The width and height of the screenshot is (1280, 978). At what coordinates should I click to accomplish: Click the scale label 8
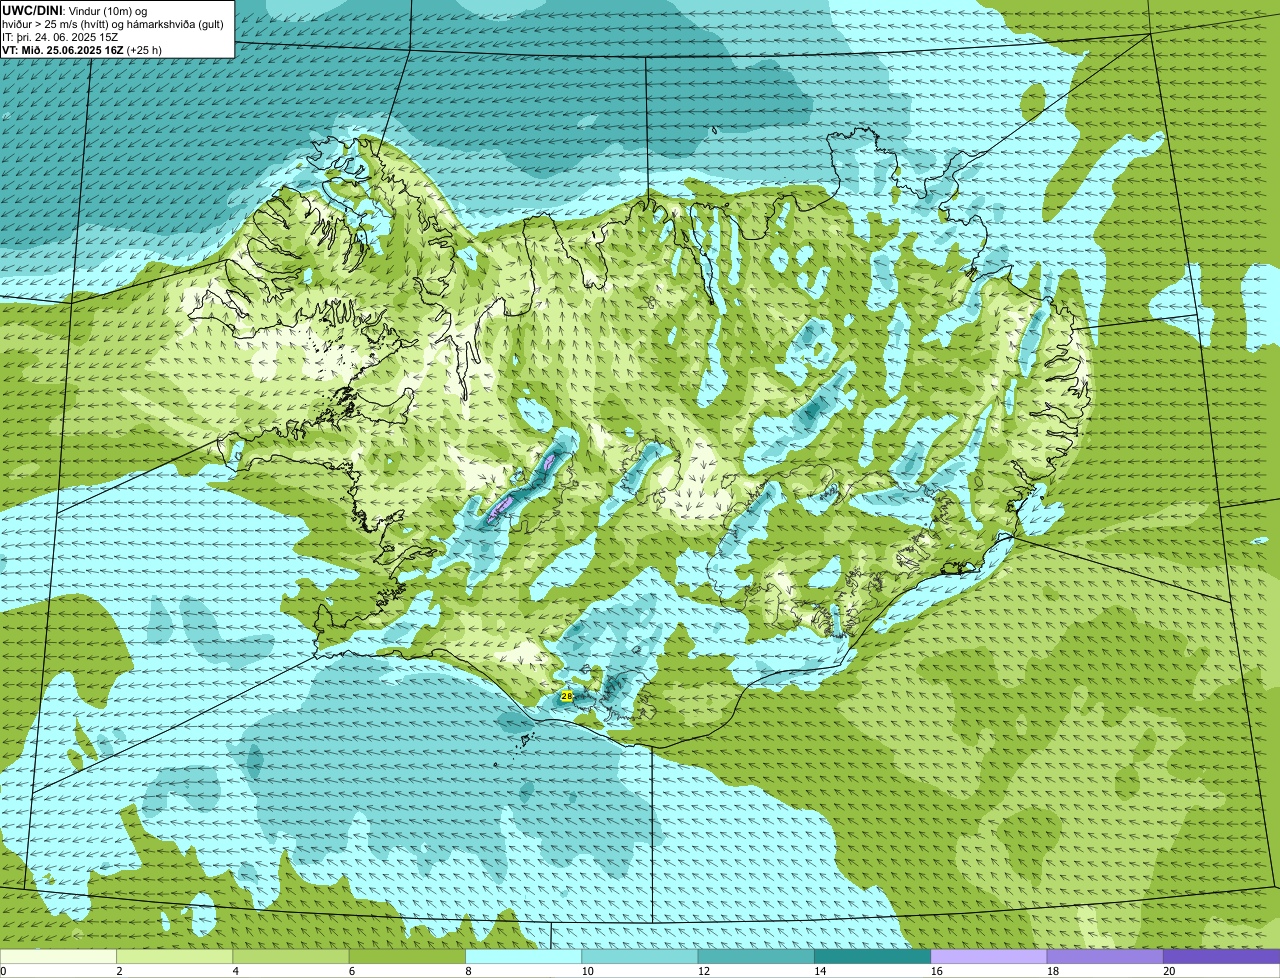point(468,971)
